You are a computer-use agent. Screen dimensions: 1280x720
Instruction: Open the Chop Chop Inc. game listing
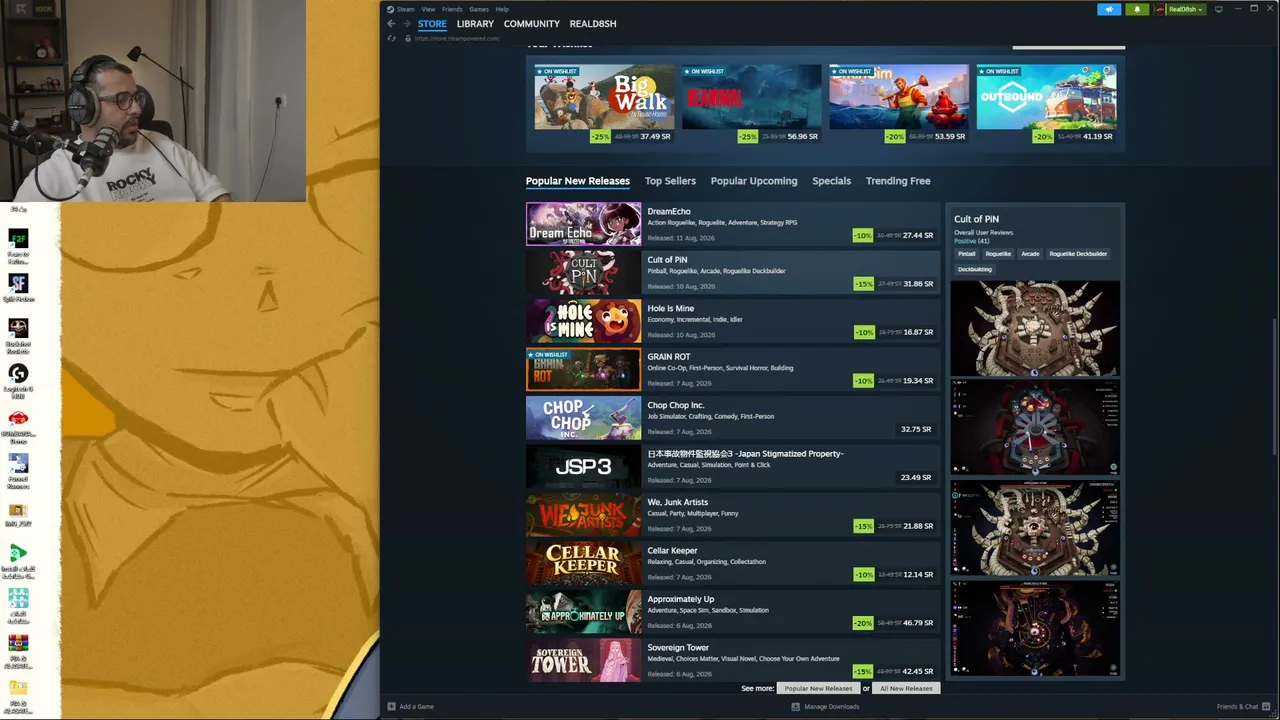point(733,417)
